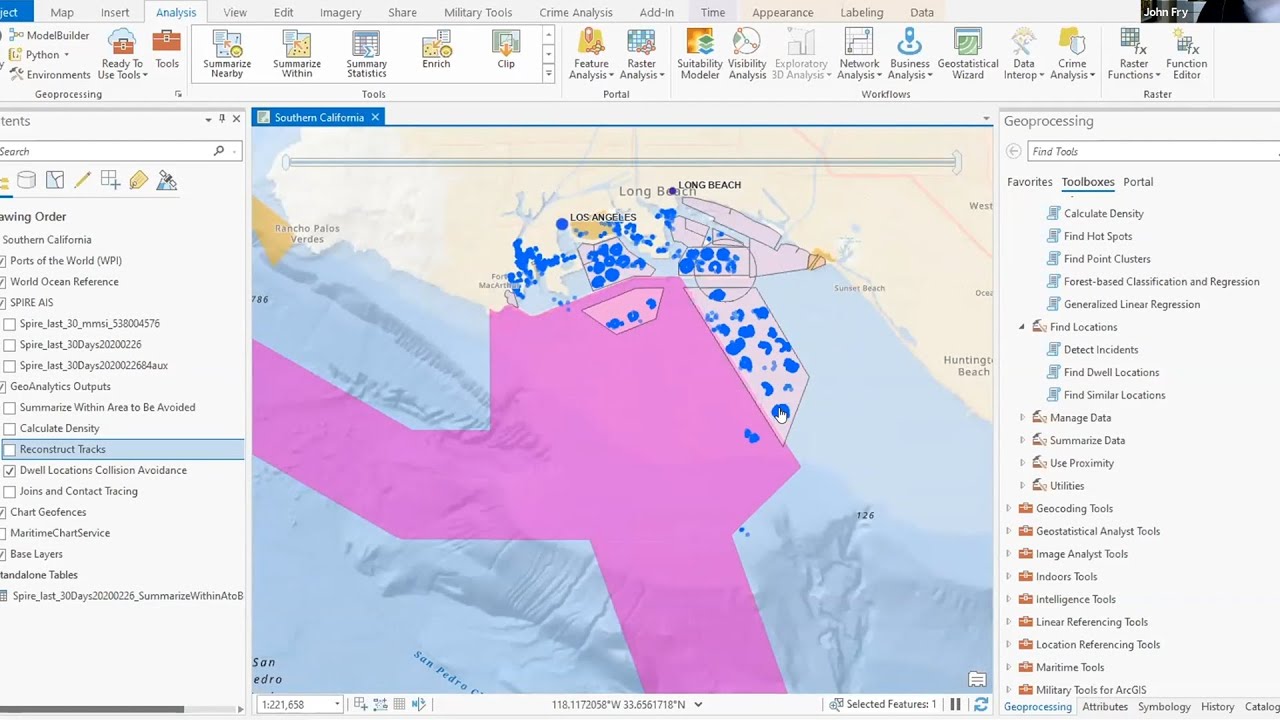This screenshot has height=720, width=1280.
Task: Open the Clip tool
Action: pos(506,50)
